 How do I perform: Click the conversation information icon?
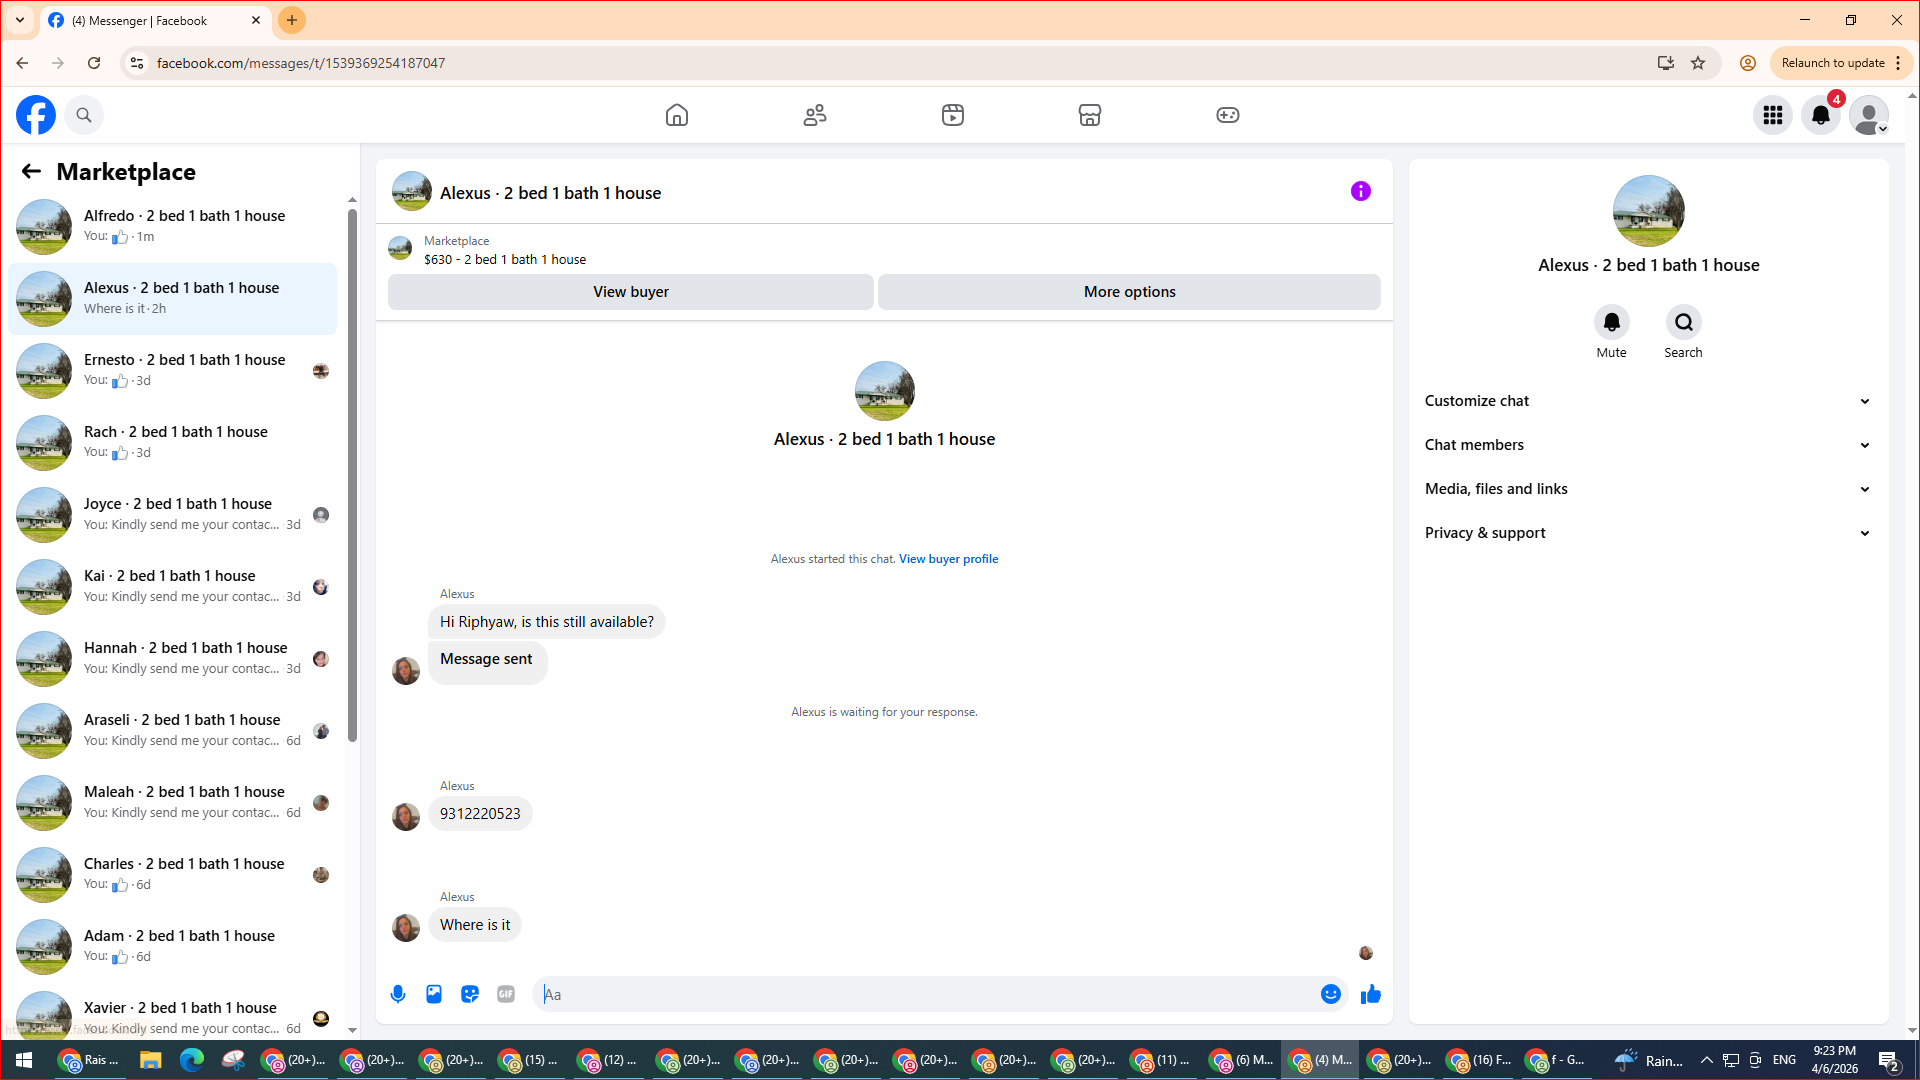click(x=1361, y=191)
